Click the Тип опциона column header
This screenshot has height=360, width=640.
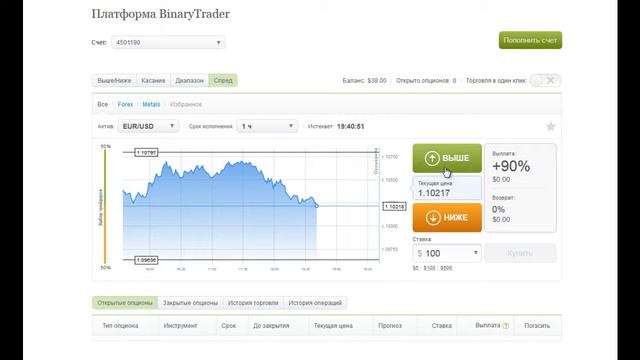pos(120,326)
